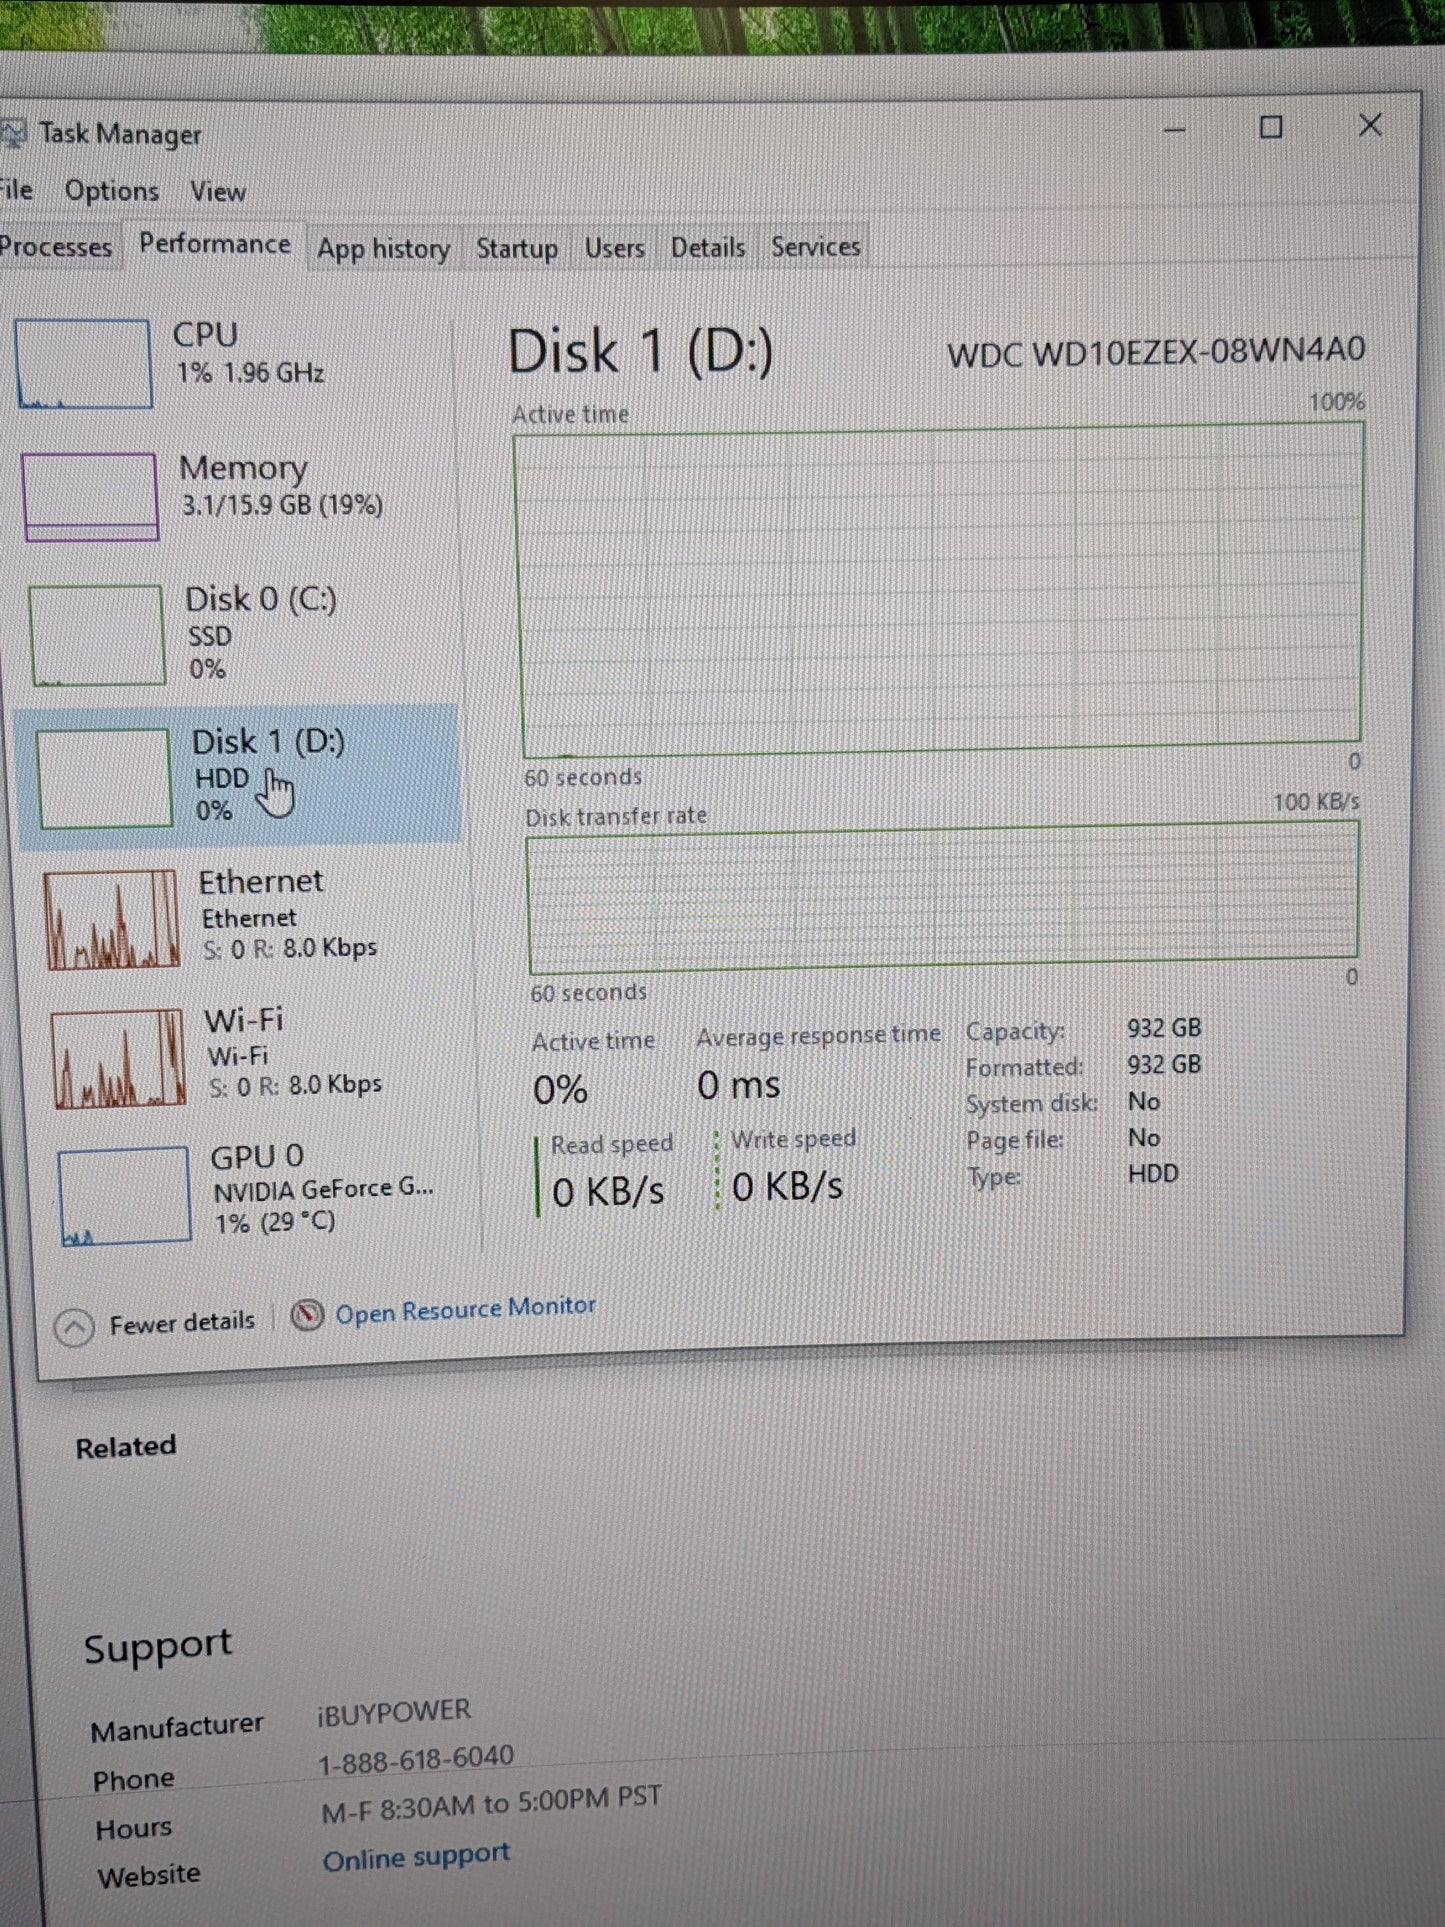This screenshot has width=1445, height=1927.
Task: Open the Details tab
Action: (708, 247)
